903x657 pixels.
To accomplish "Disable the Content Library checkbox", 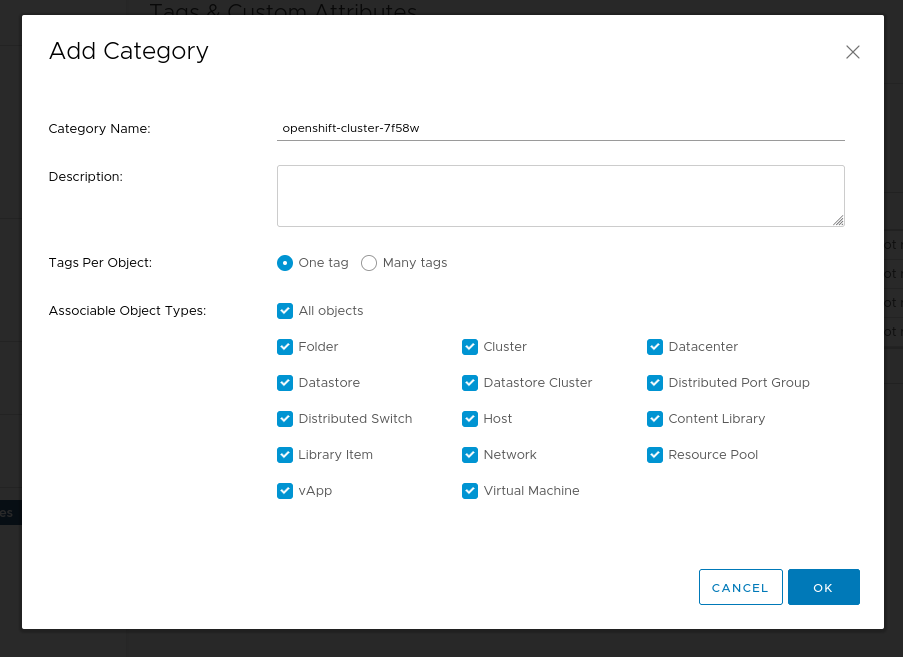I will coord(655,419).
